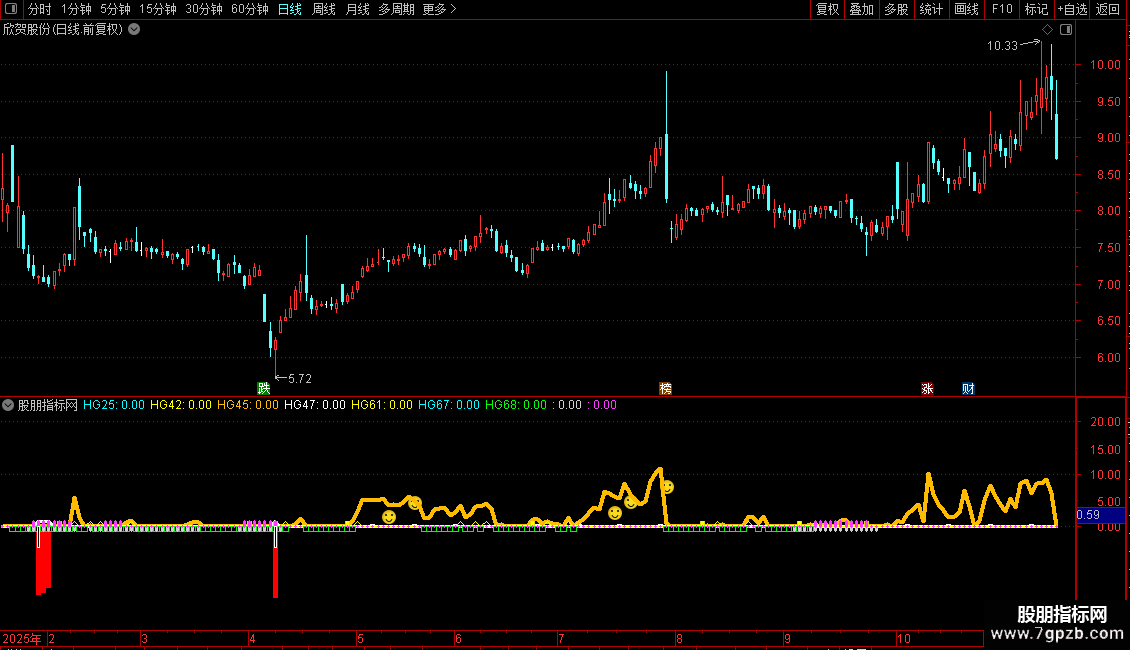This screenshot has width=1130, height=650.
Task: Click the red 涨 event marker
Action: tap(927, 388)
